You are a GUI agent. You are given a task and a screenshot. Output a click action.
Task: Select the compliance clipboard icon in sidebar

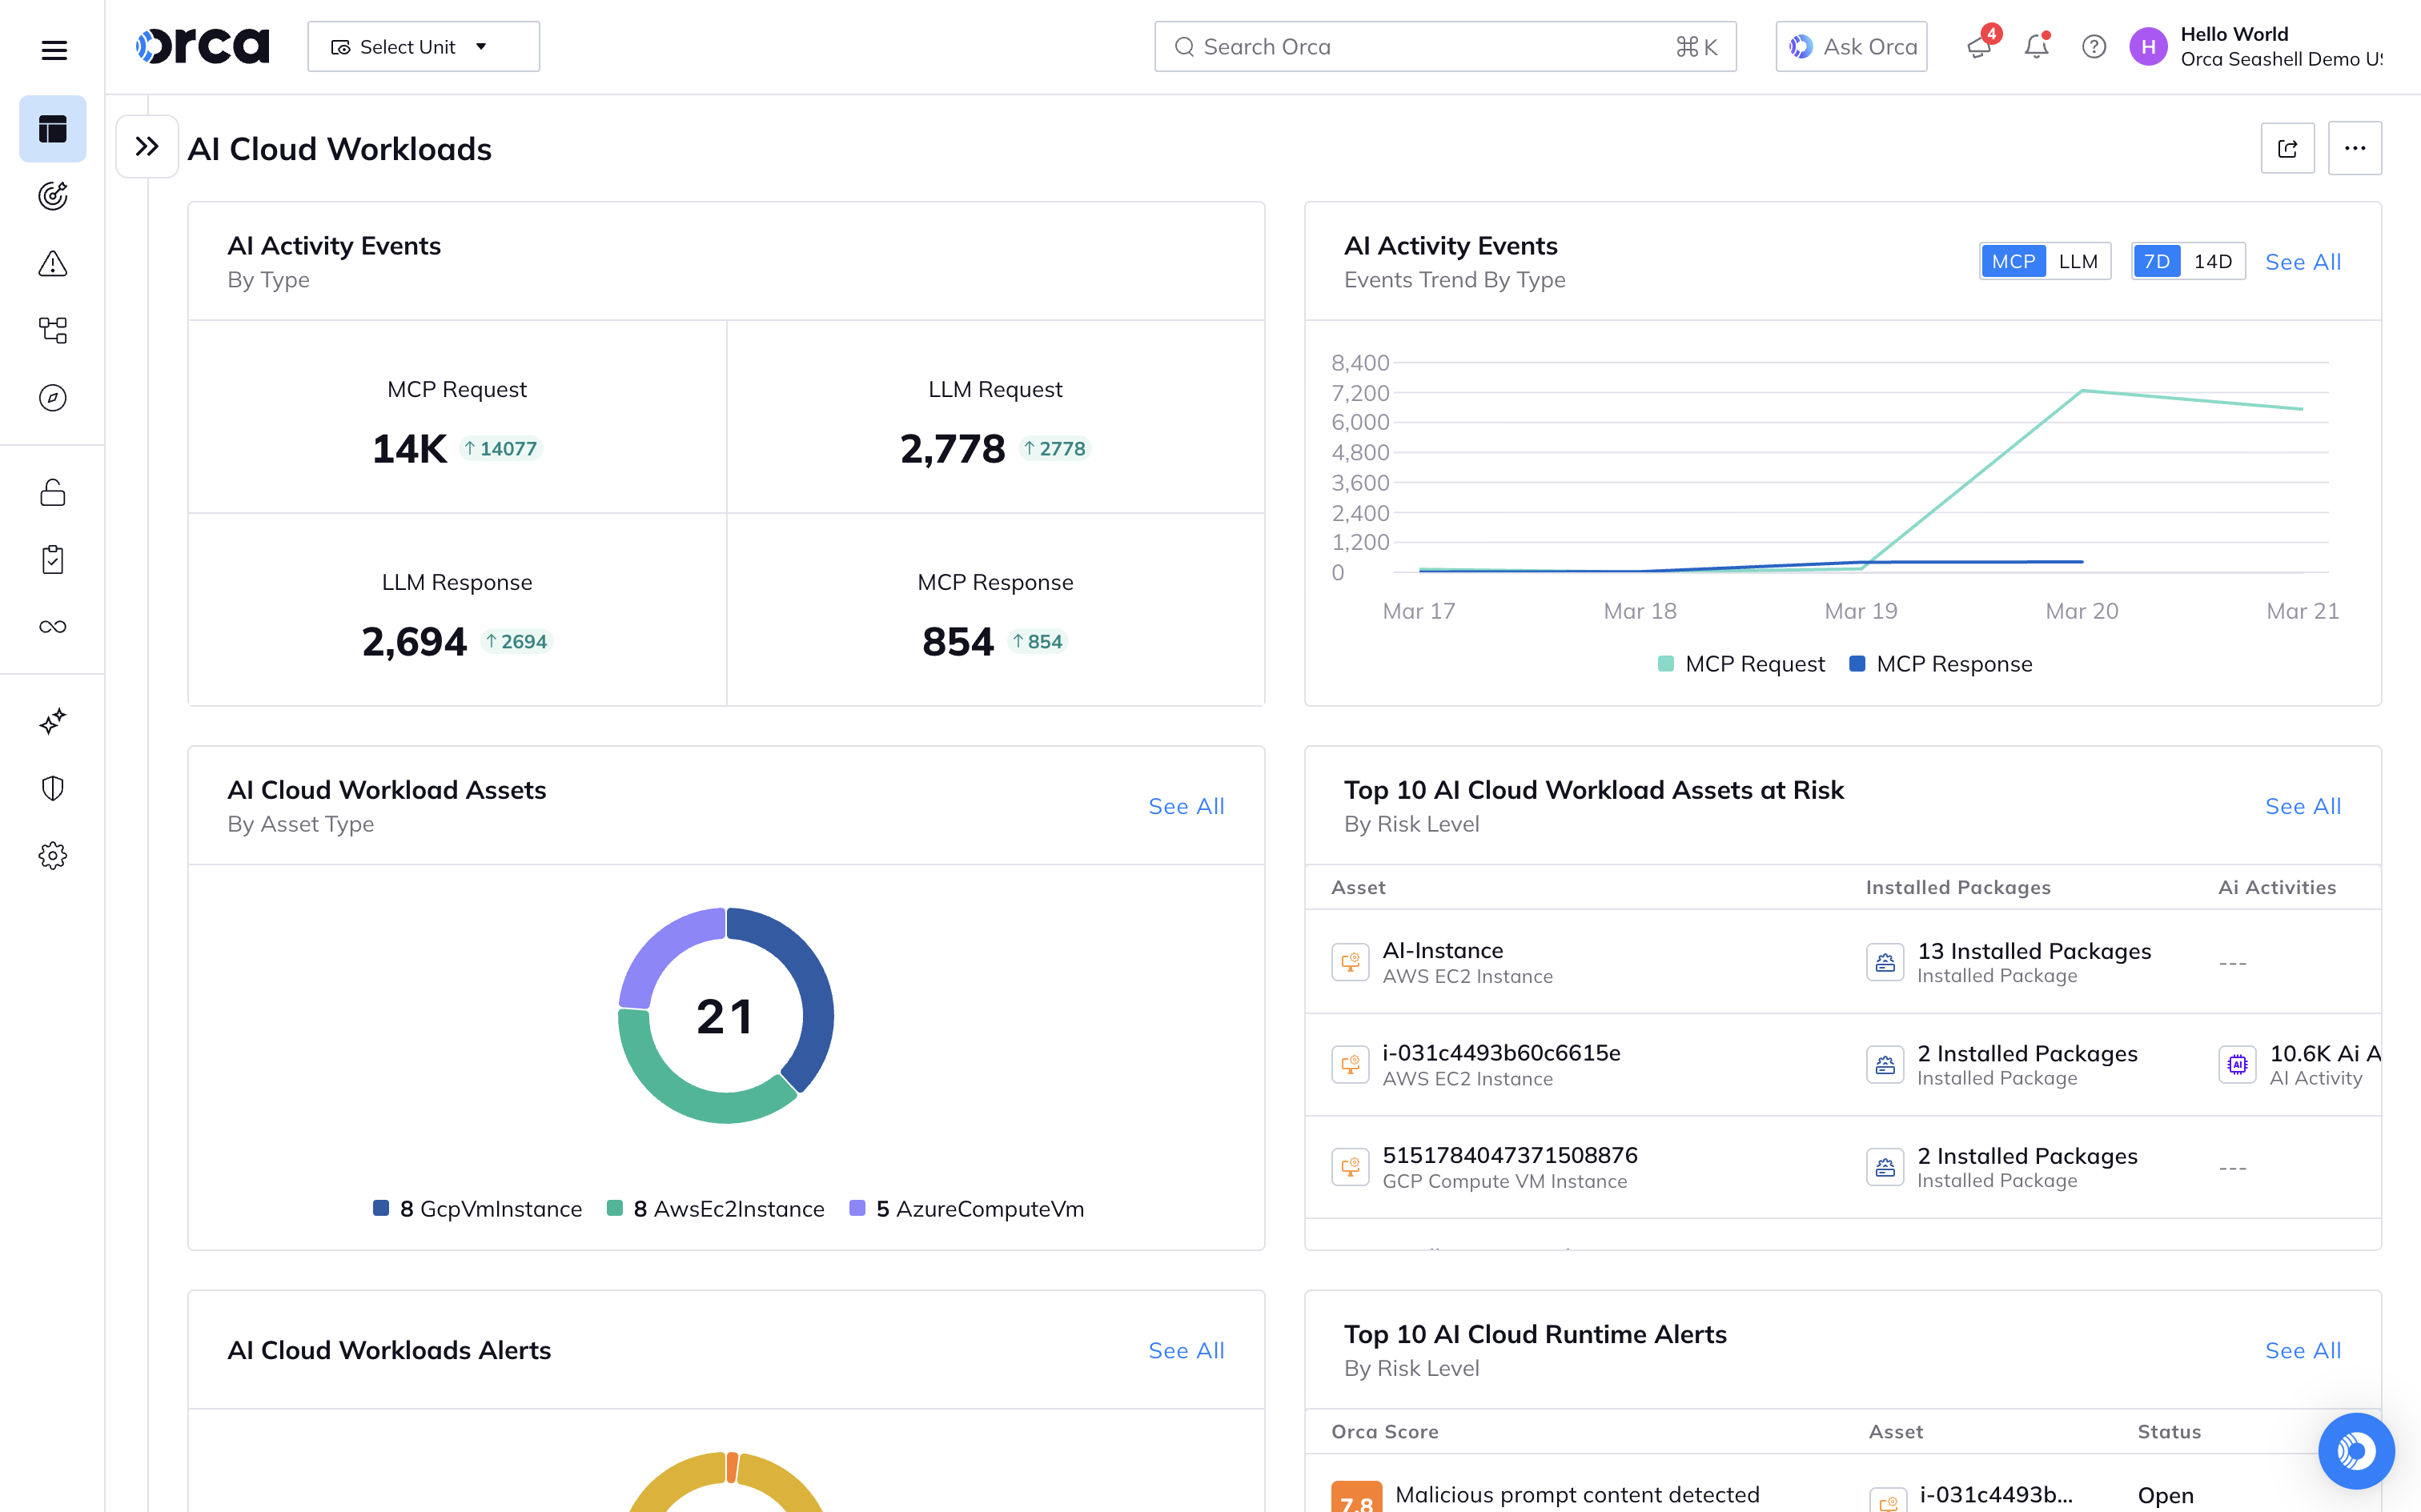point(52,559)
